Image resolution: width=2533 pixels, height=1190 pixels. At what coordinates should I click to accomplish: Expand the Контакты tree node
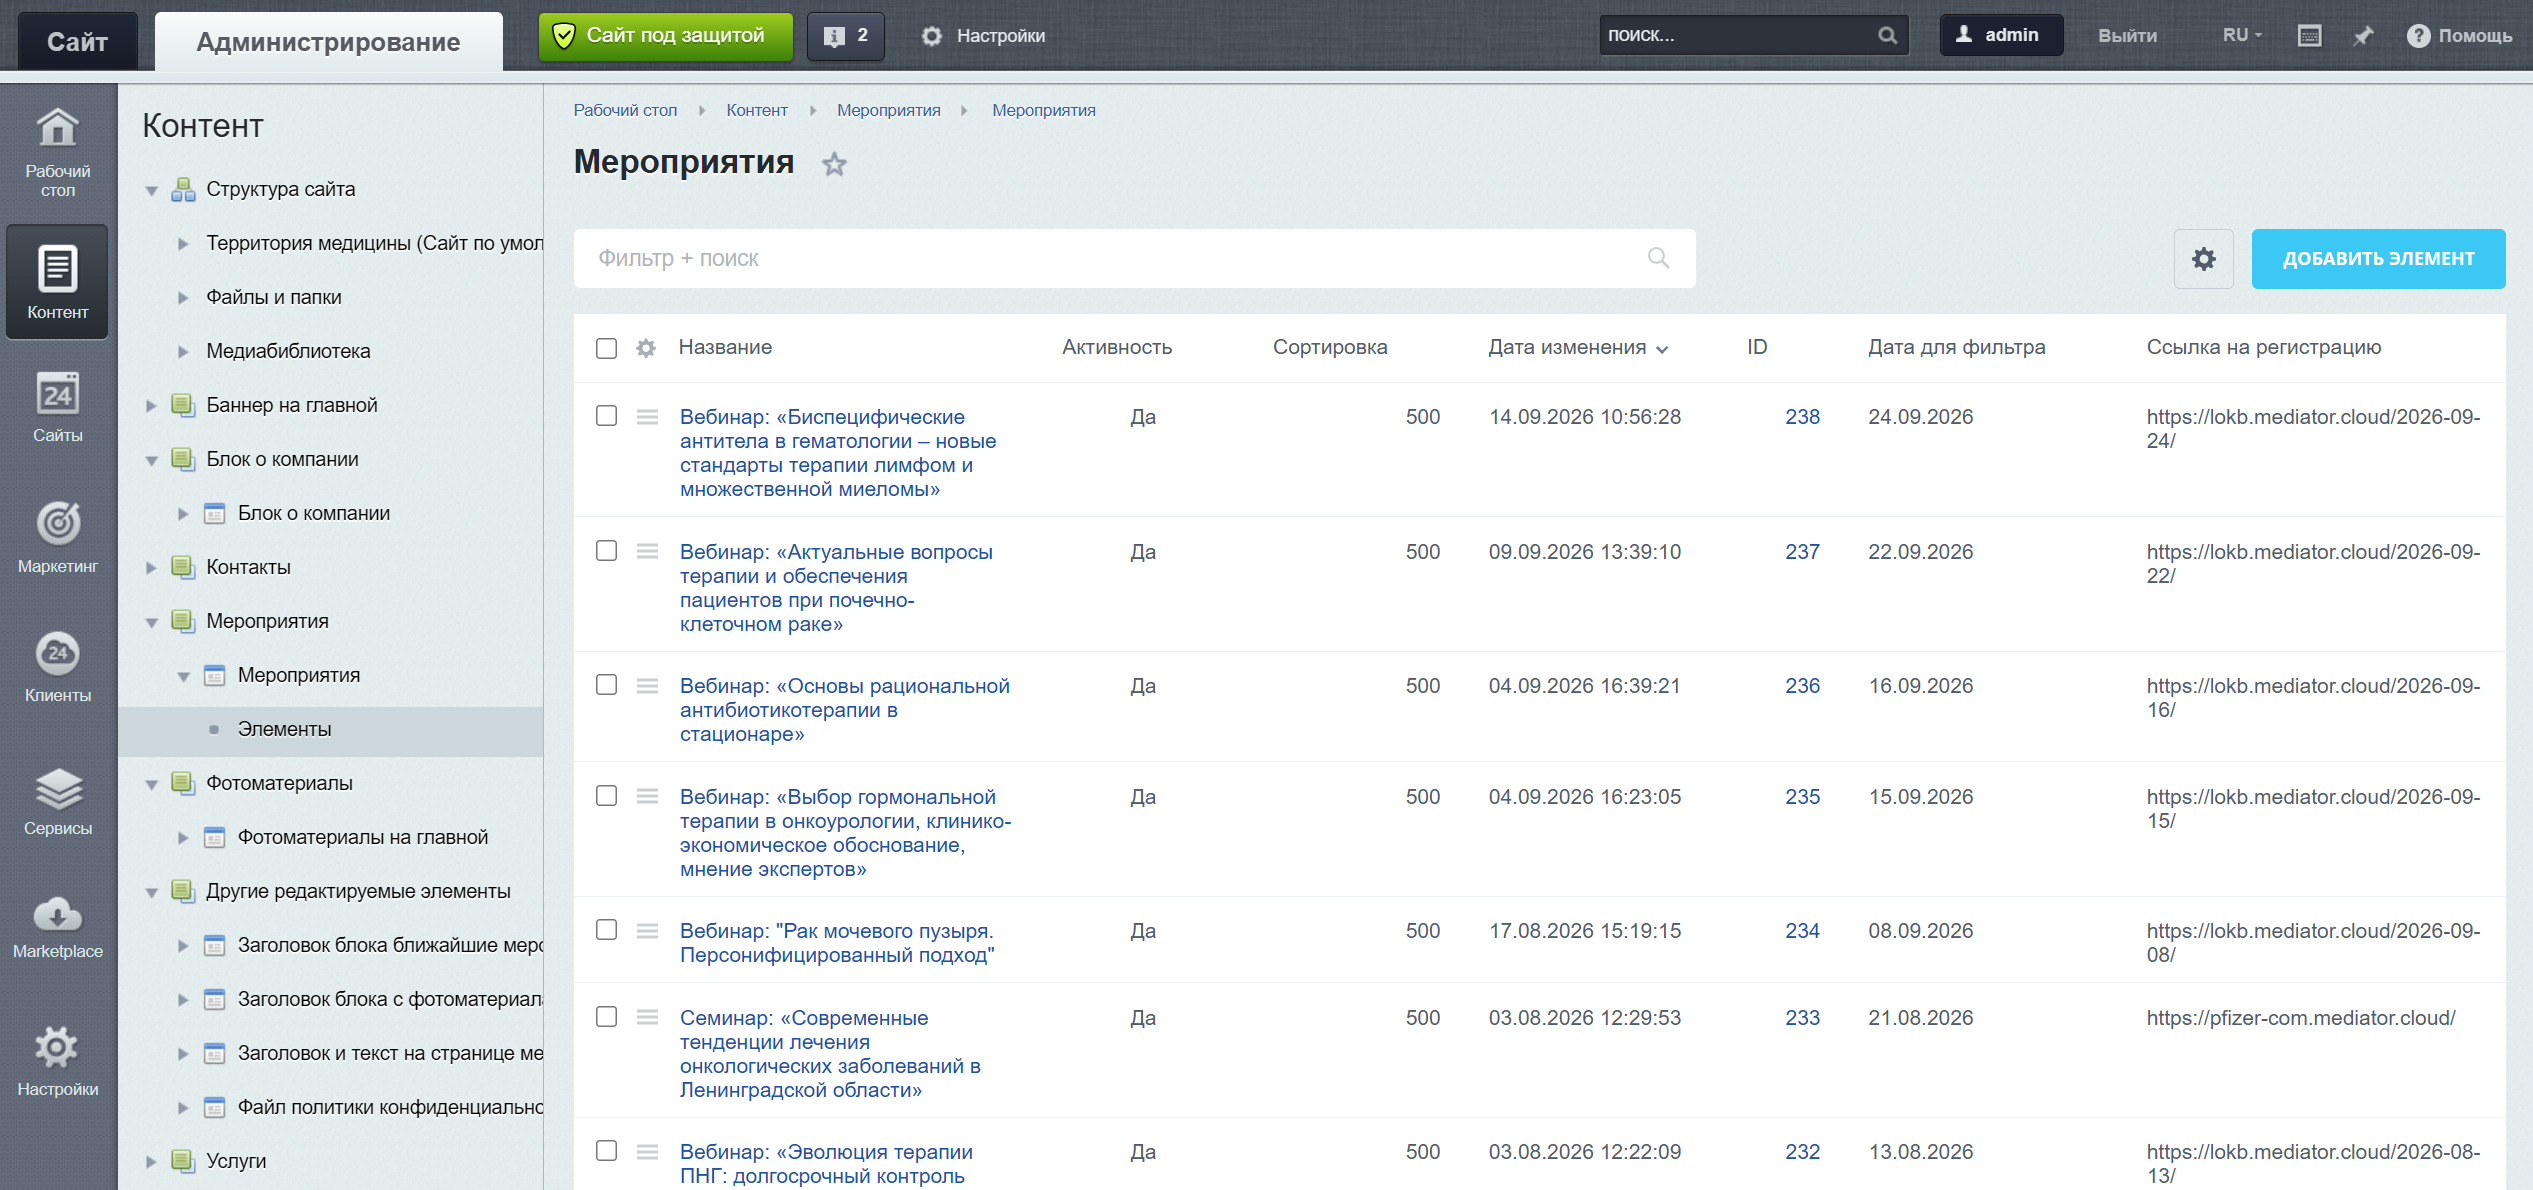(x=151, y=568)
